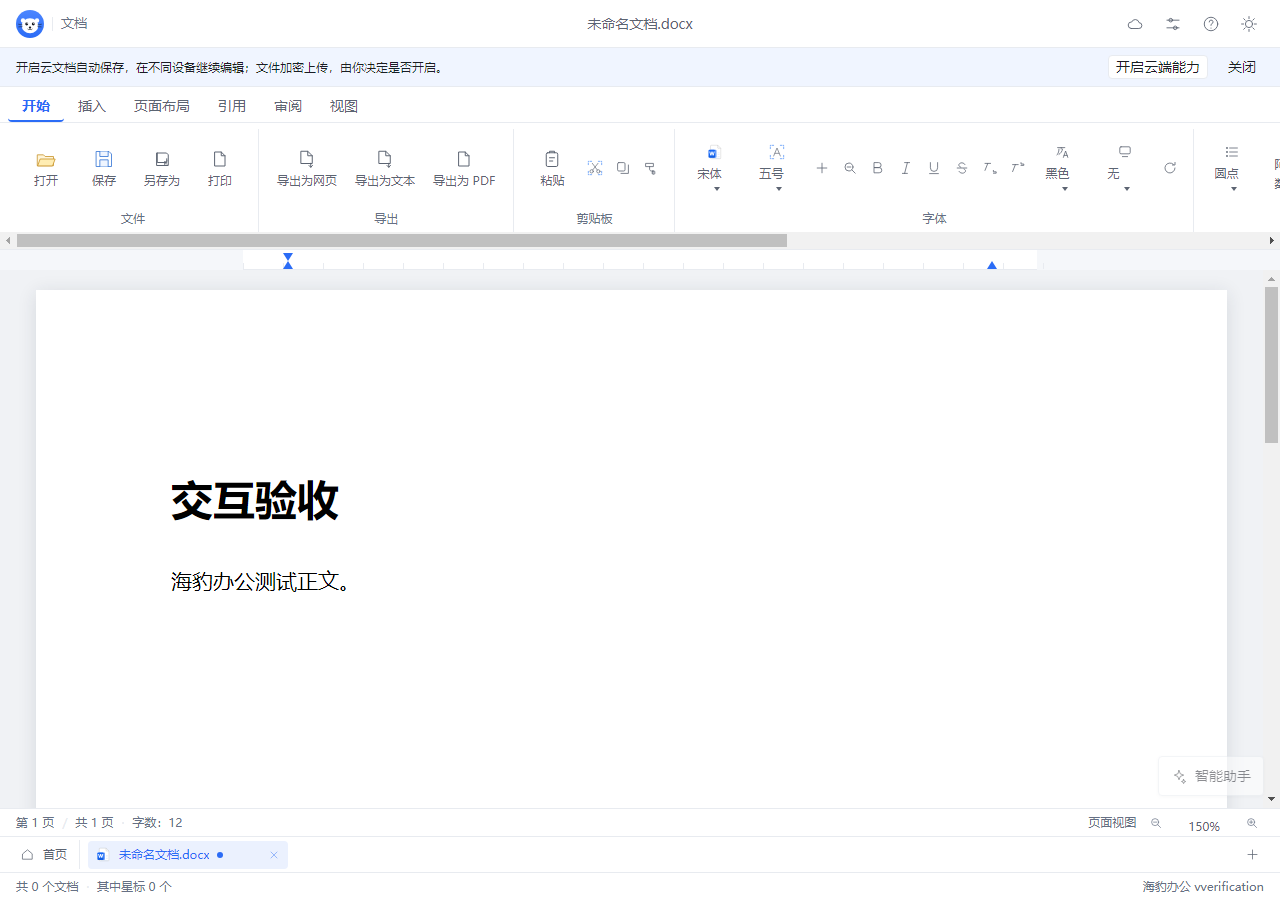Close the 未命名文档.docx tab

tap(274, 855)
